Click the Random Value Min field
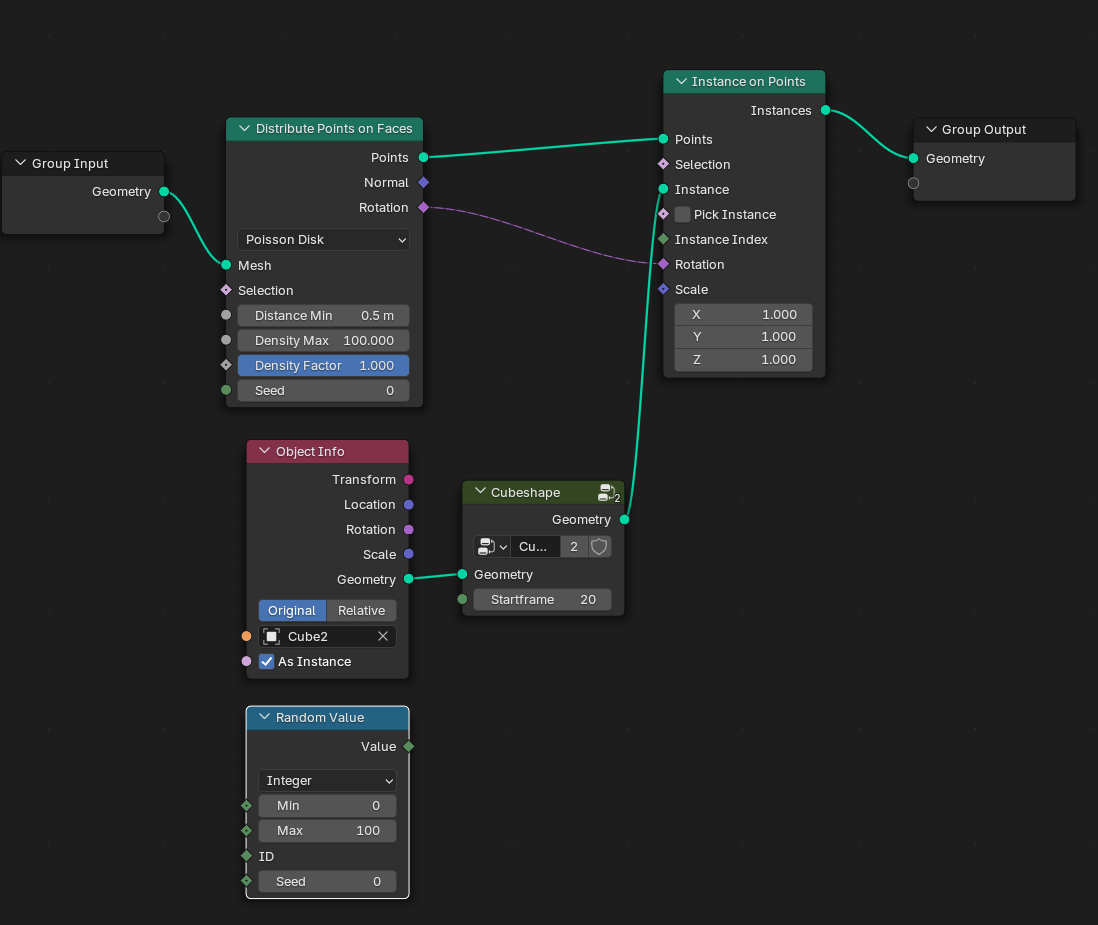This screenshot has height=925, width=1098. [327, 805]
